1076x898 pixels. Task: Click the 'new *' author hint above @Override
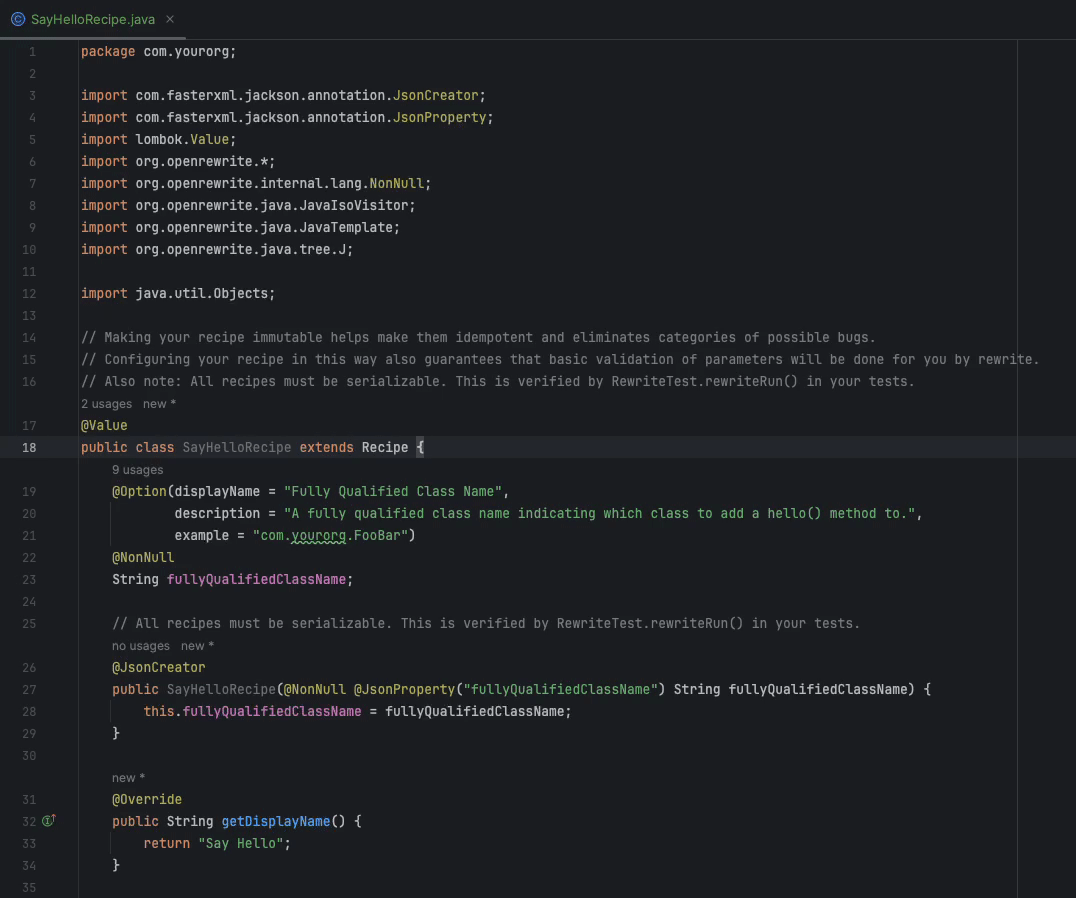tap(128, 778)
